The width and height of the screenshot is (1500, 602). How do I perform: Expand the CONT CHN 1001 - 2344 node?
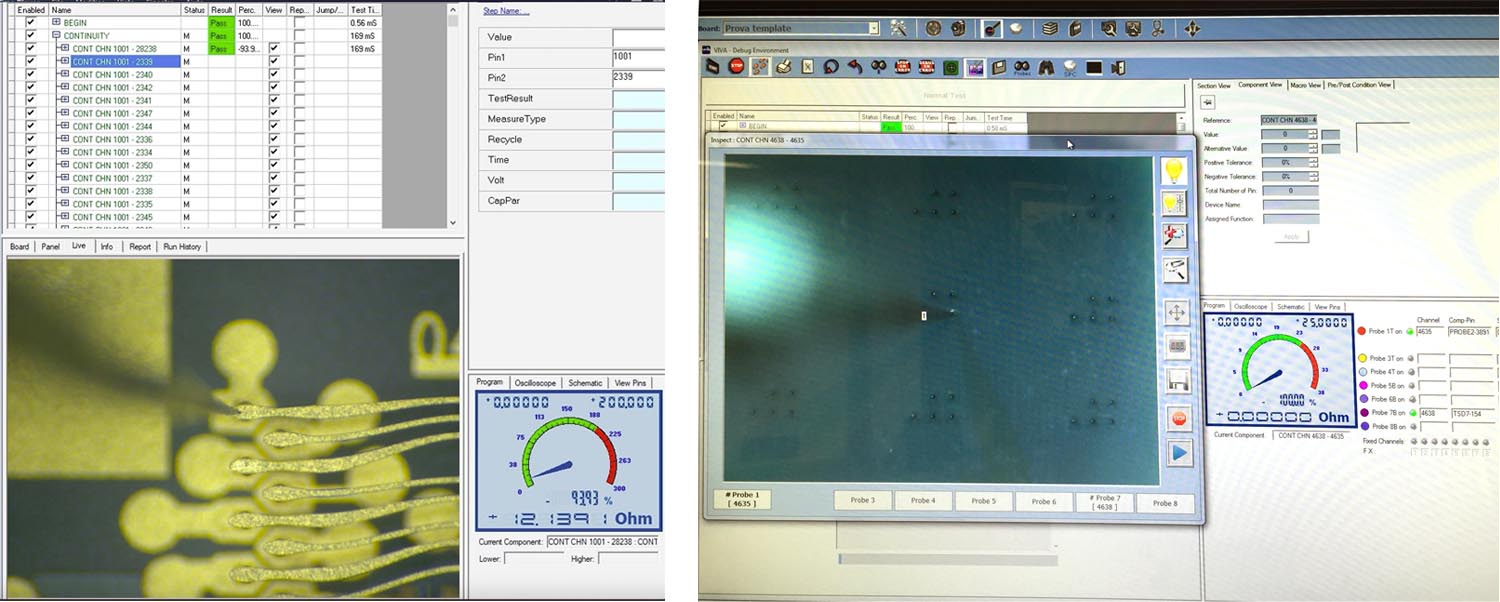(x=64, y=126)
